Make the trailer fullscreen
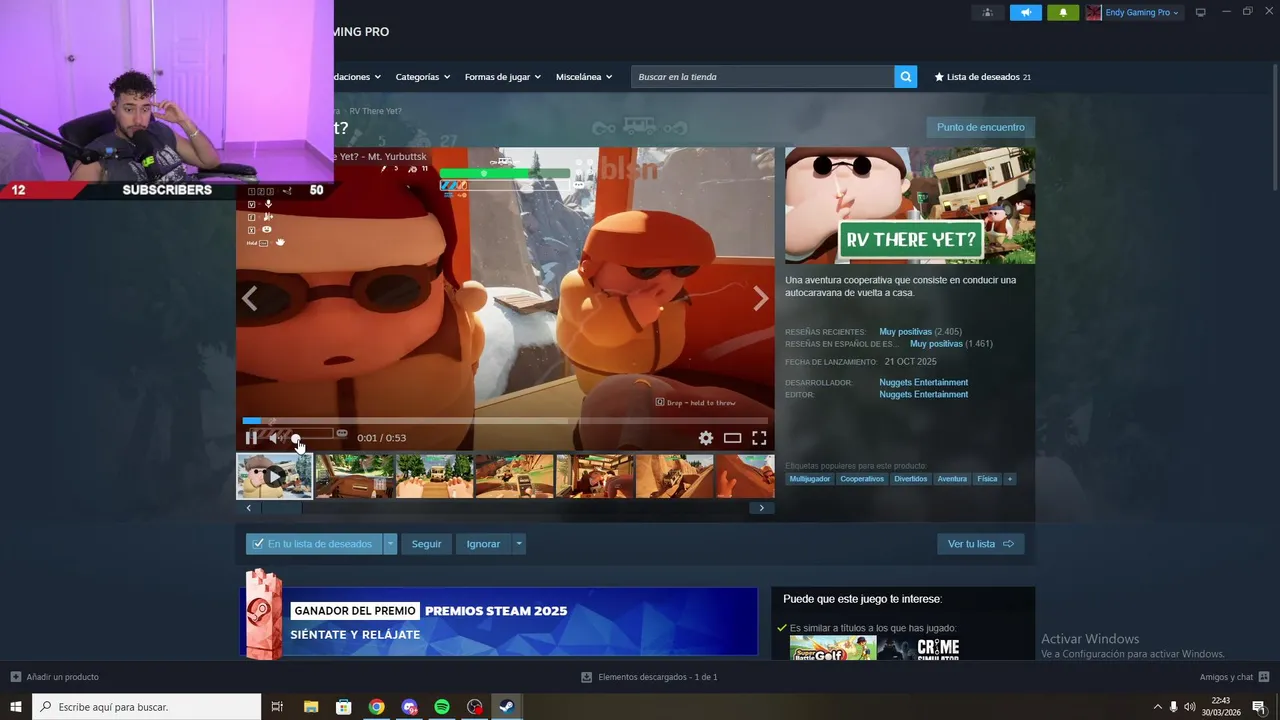Screen dimensions: 1280x720 tap(759, 438)
